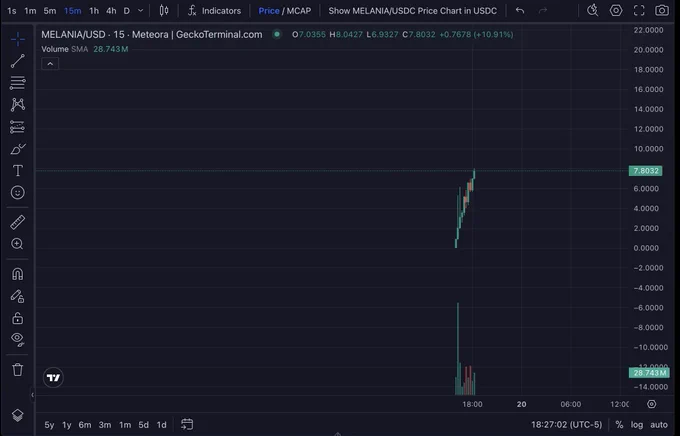Image resolution: width=680 pixels, height=436 pixels.
Task: Click the TradingView logo badge
Action: click(53, 377)
